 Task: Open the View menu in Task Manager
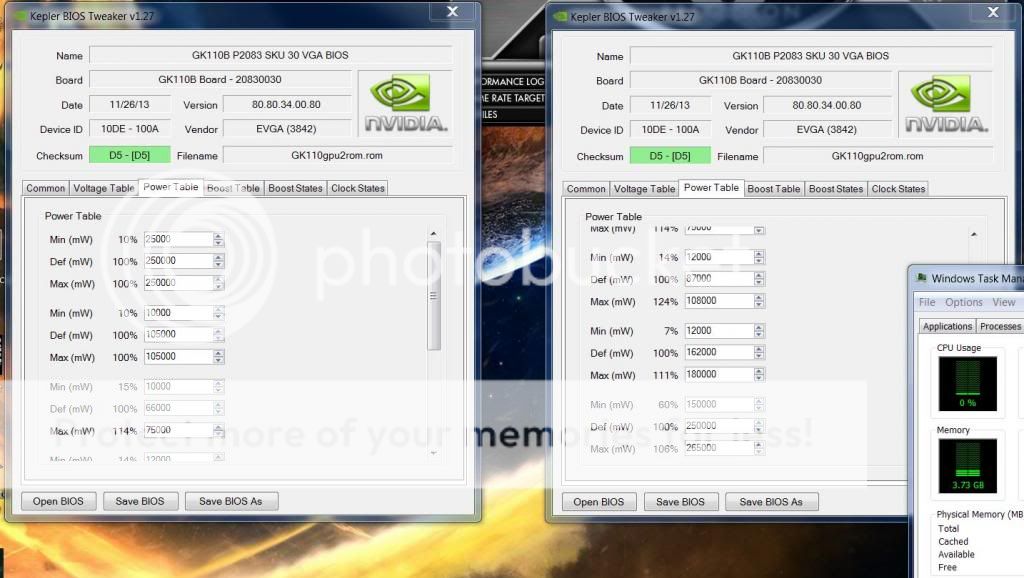pyautogui.click(x=1004, y=302)
